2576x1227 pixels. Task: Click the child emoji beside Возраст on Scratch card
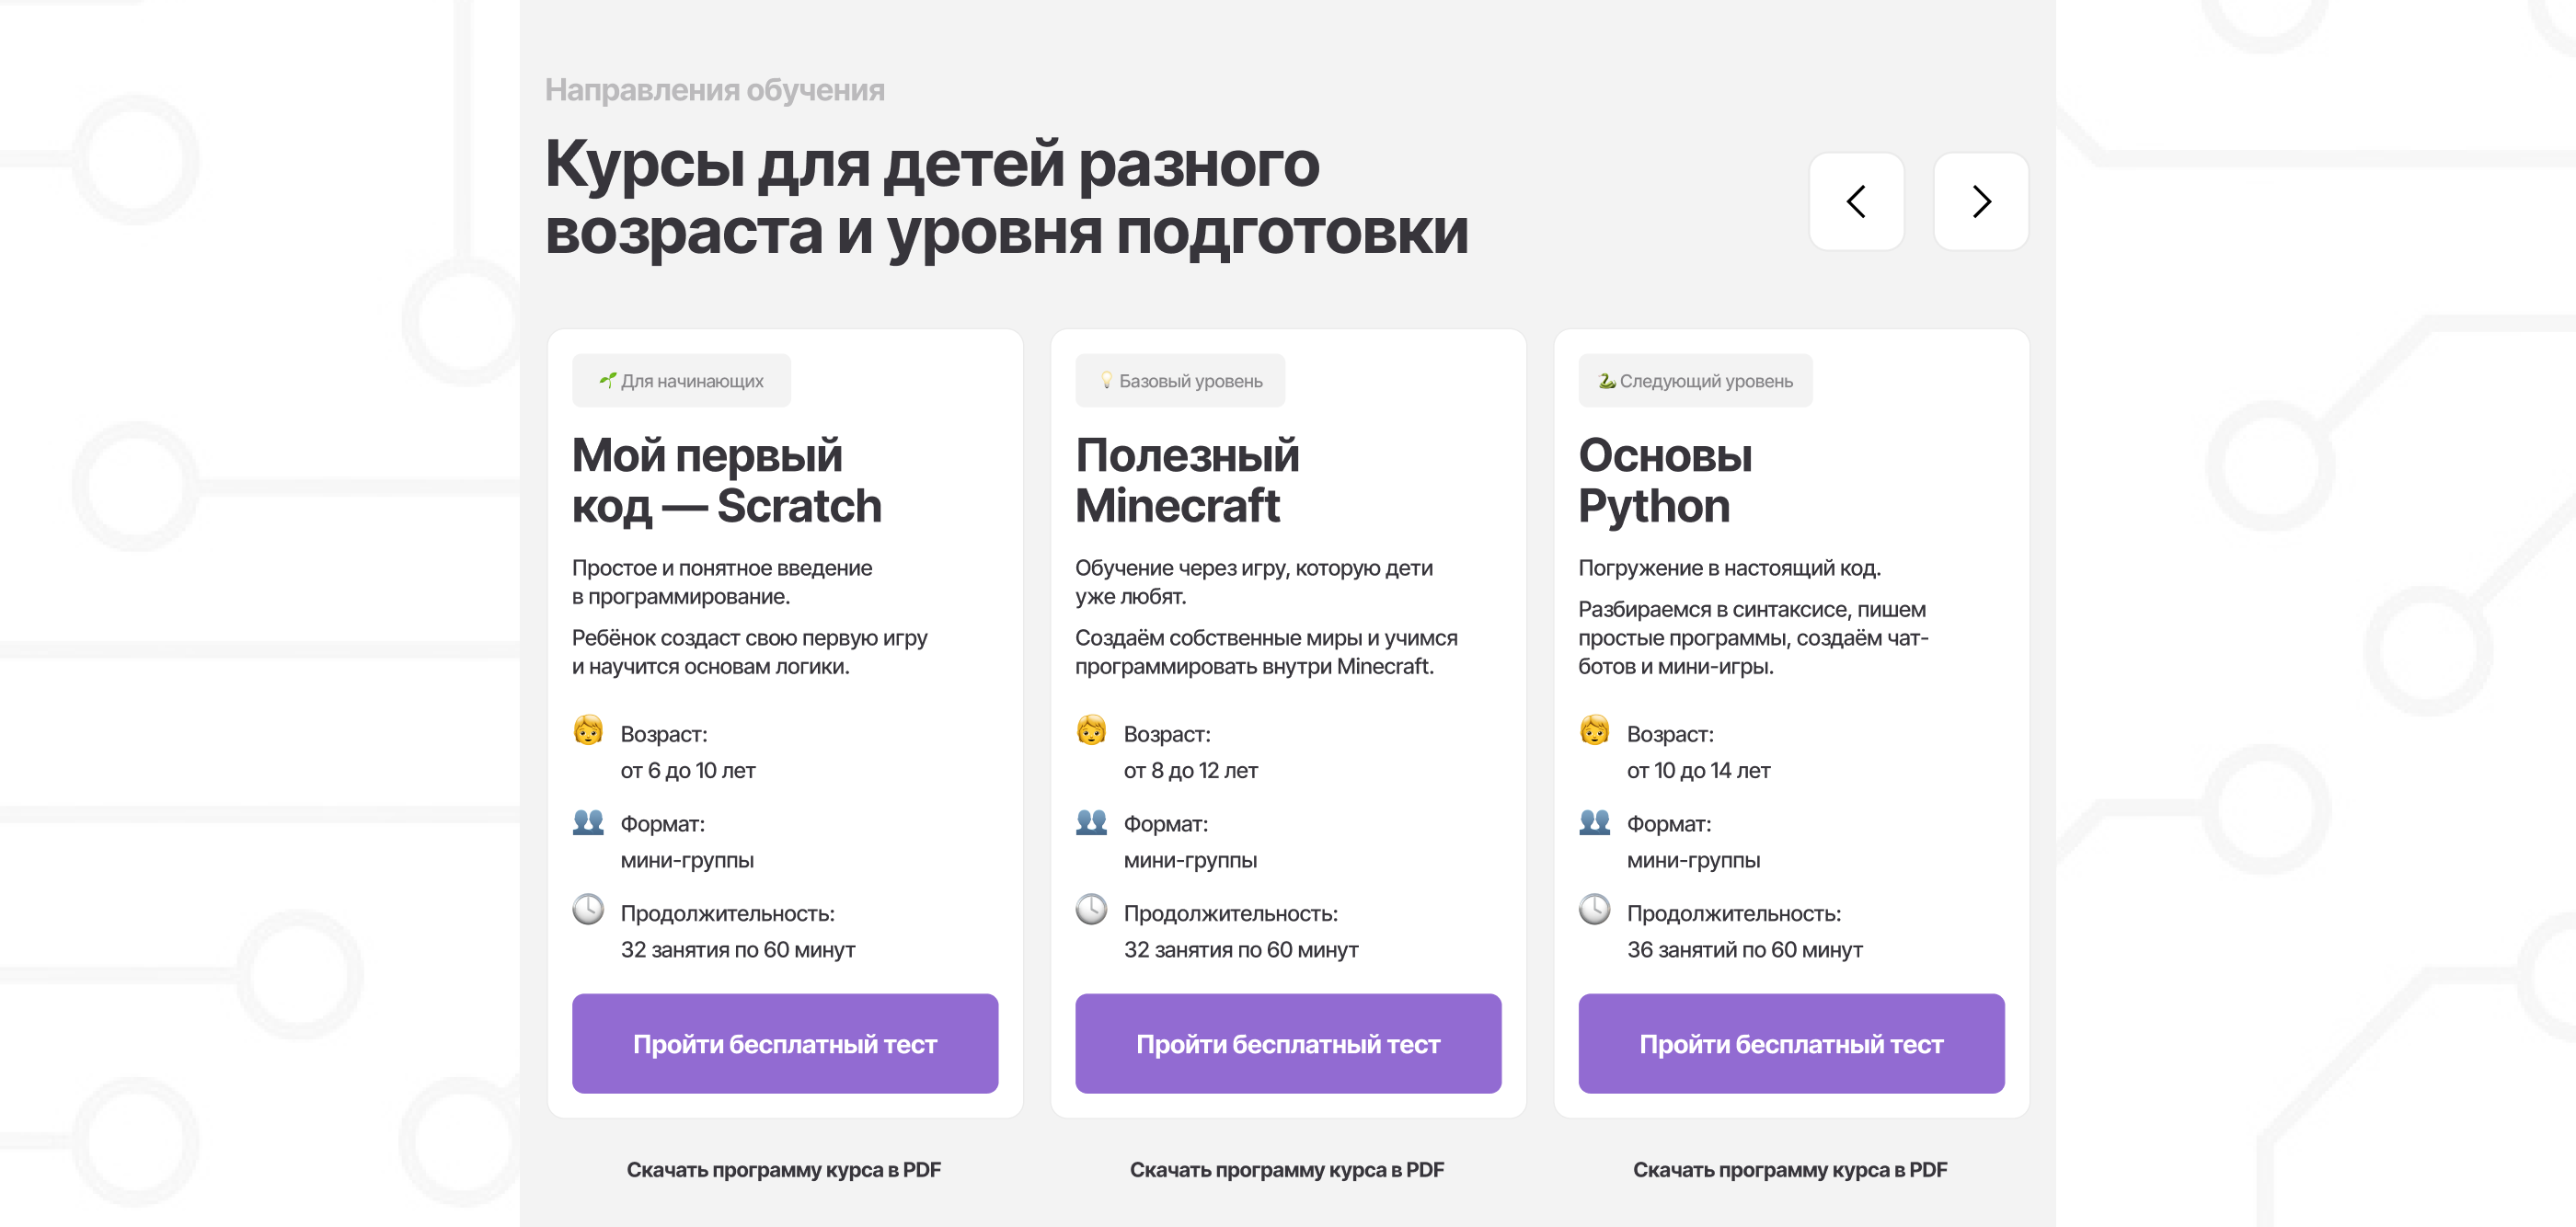pyautogui.click(x=590, y=733)
